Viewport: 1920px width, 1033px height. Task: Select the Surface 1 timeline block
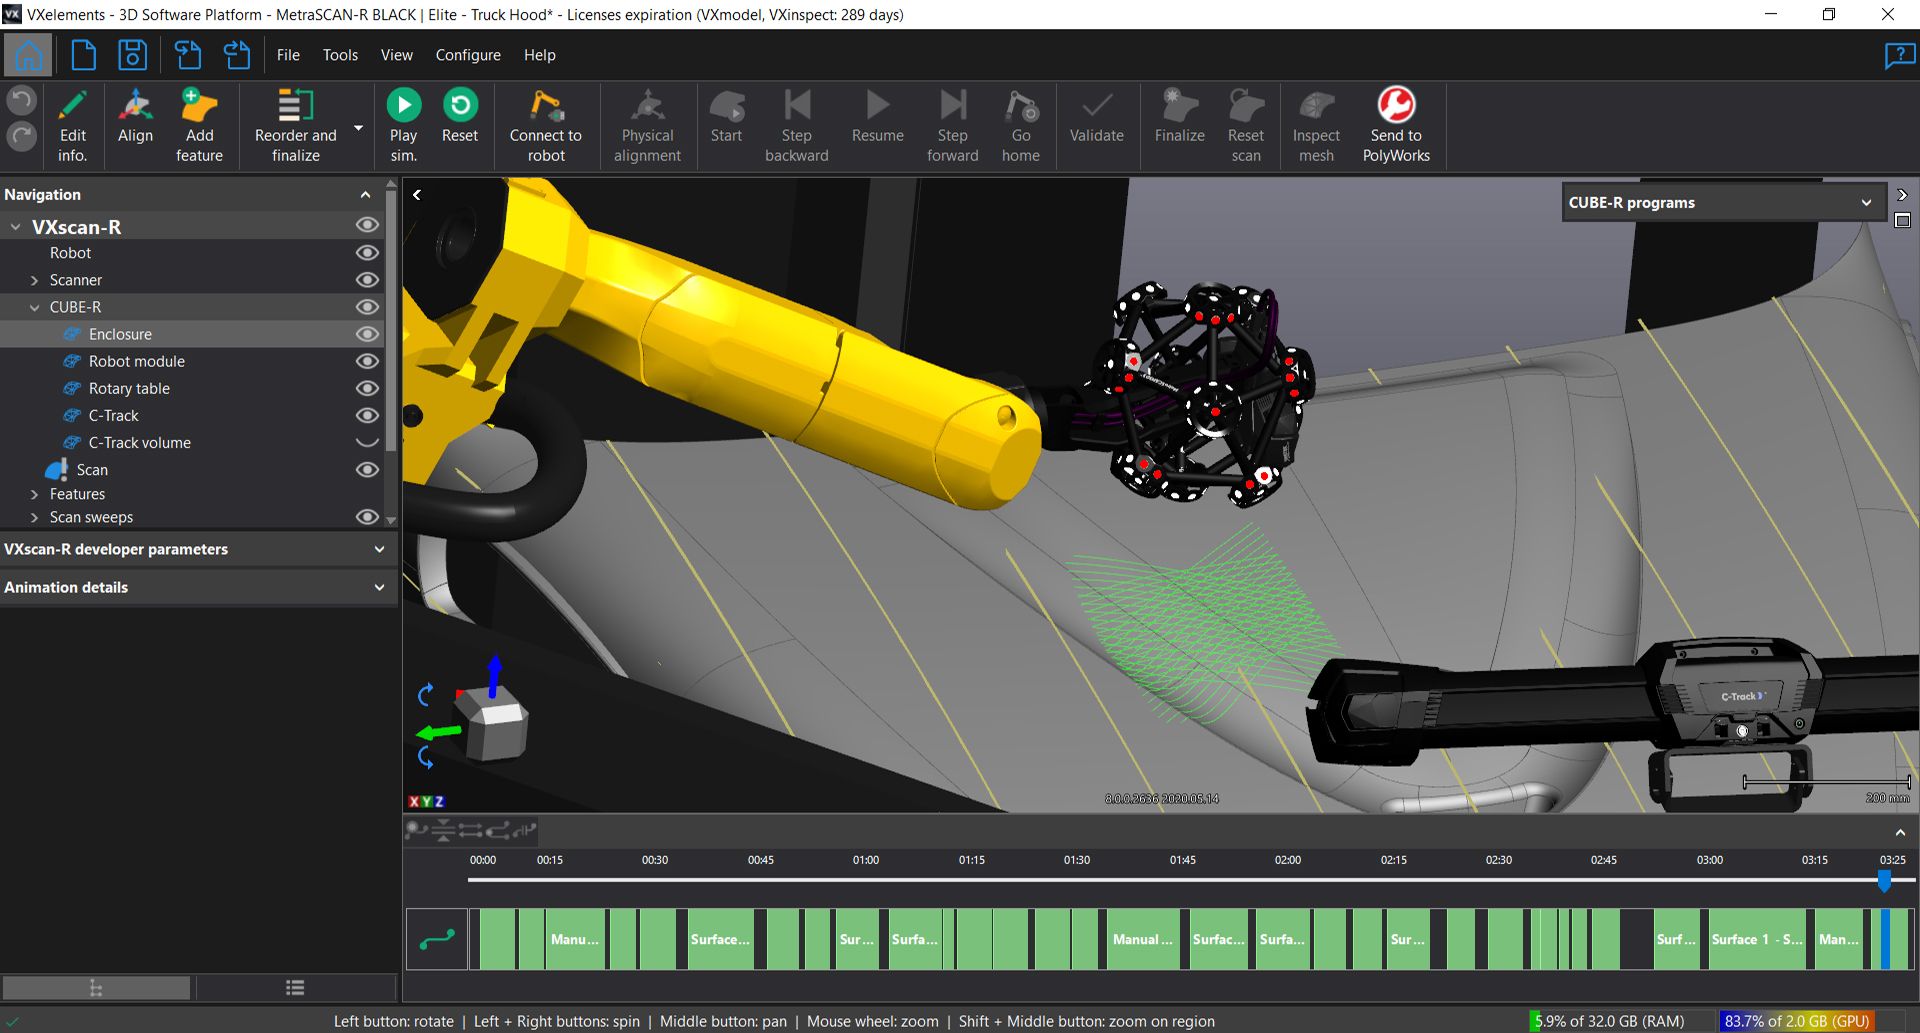(1756, 939)
